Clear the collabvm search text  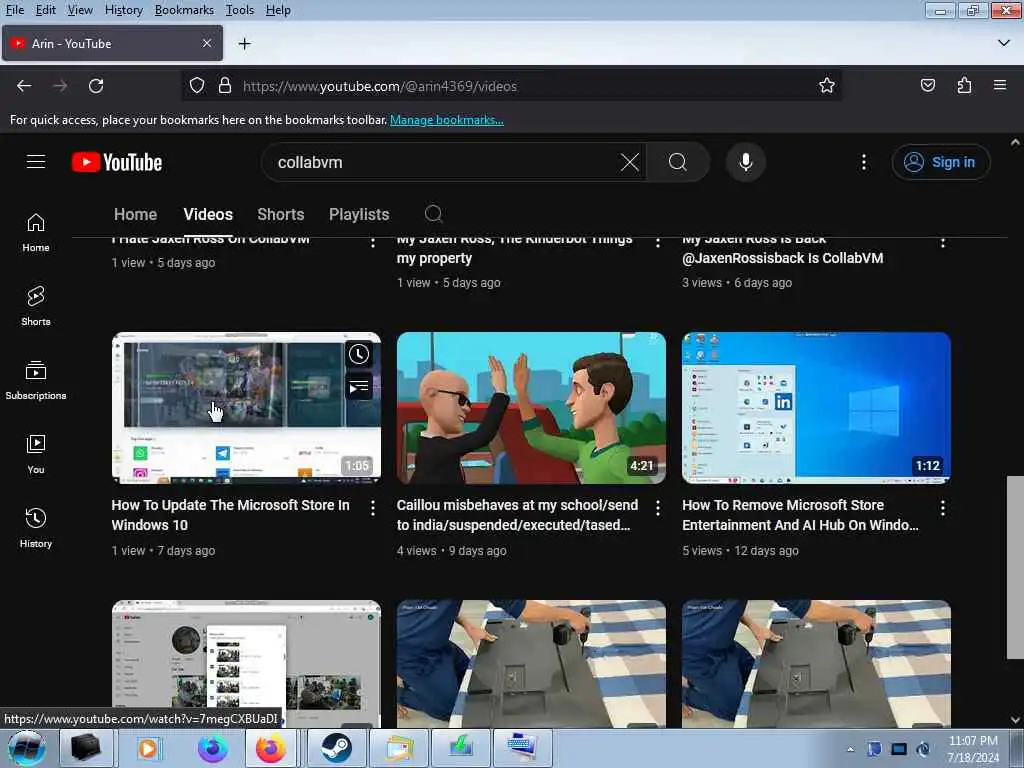click(x=630, y=162)
